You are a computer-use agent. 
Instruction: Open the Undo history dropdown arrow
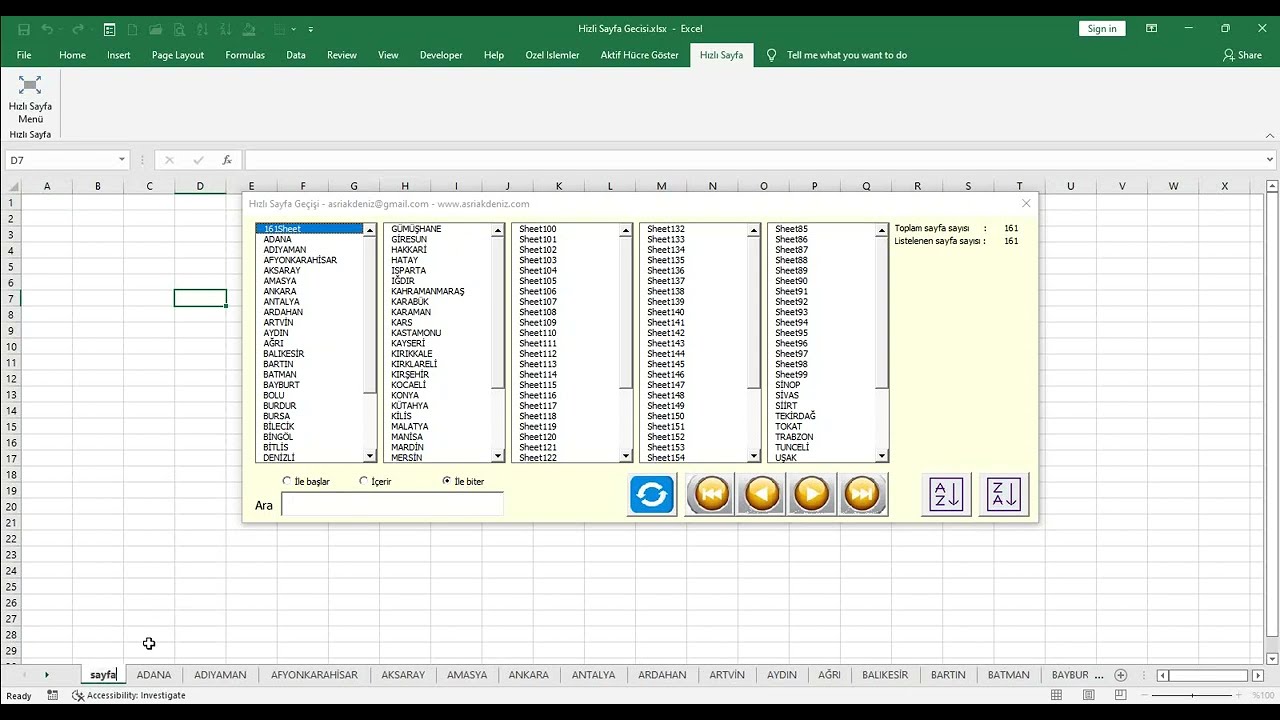(61, 29)
